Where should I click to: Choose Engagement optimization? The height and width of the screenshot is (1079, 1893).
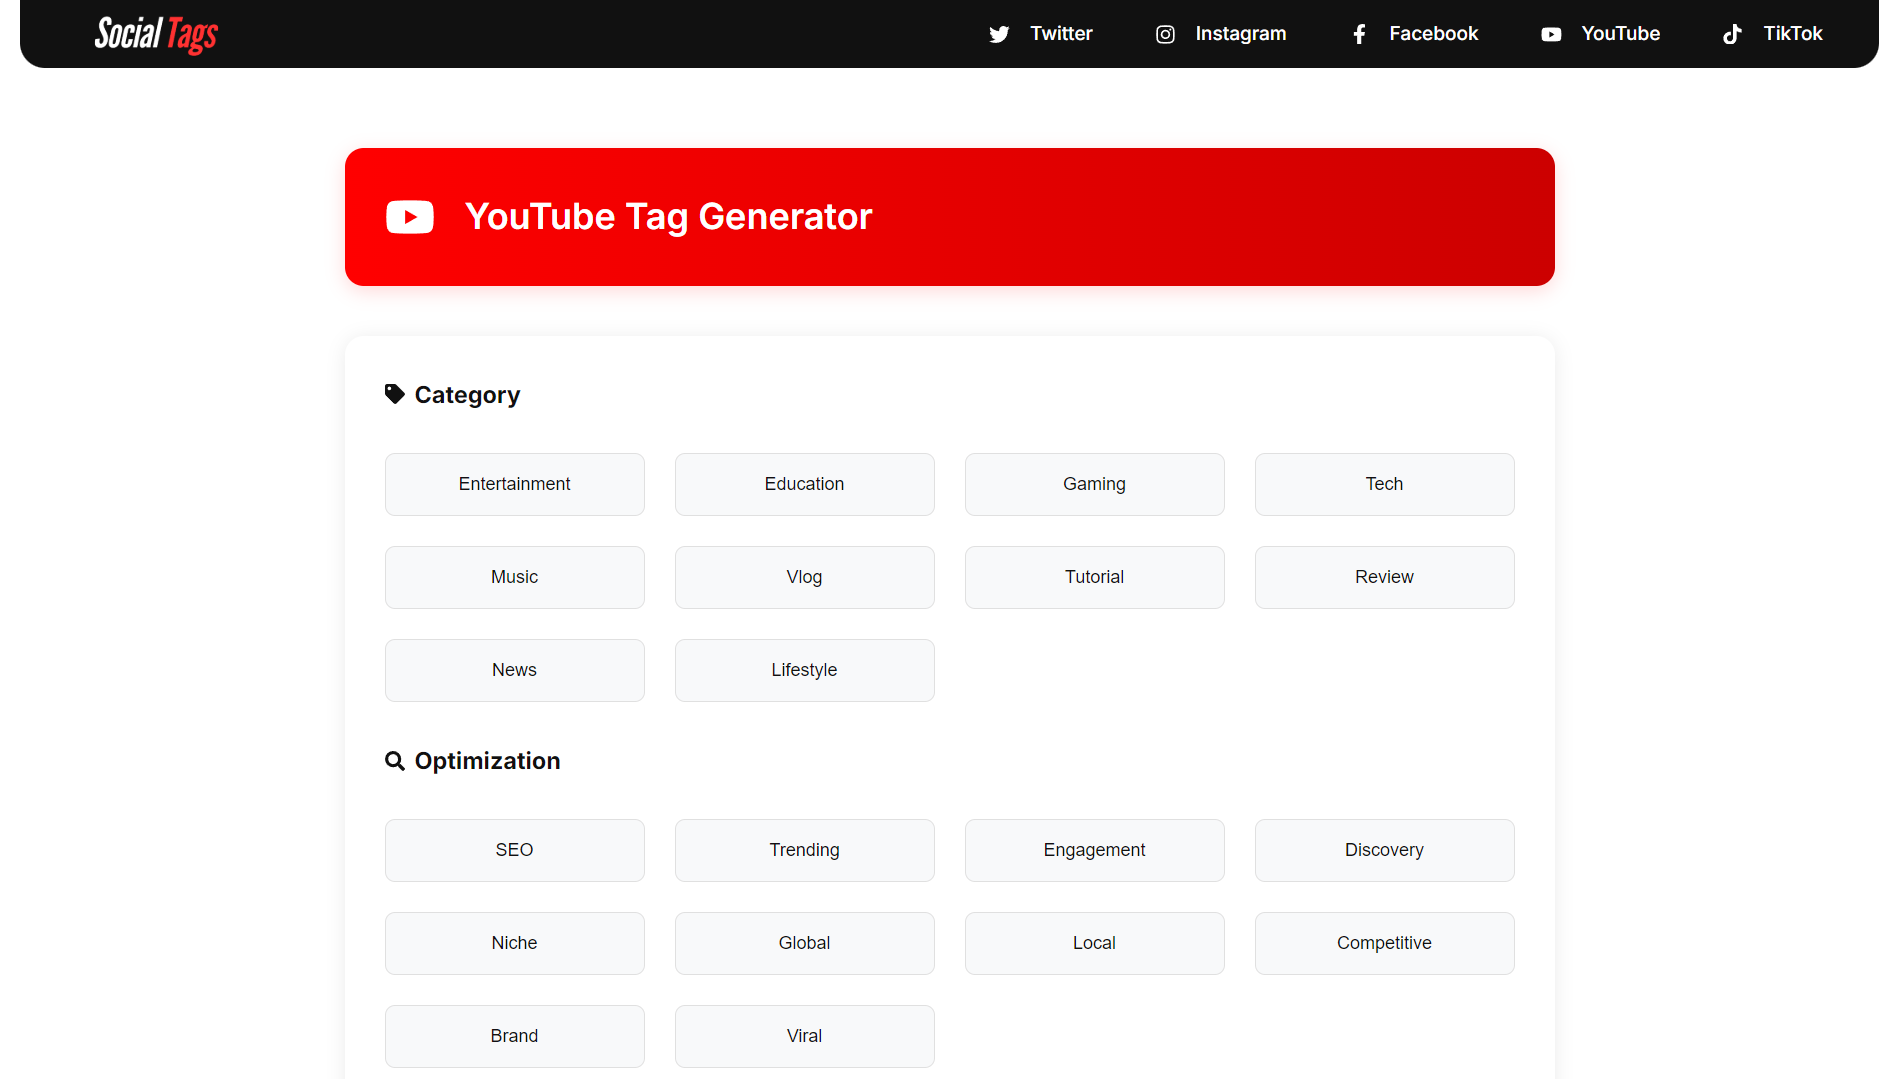1095,850
